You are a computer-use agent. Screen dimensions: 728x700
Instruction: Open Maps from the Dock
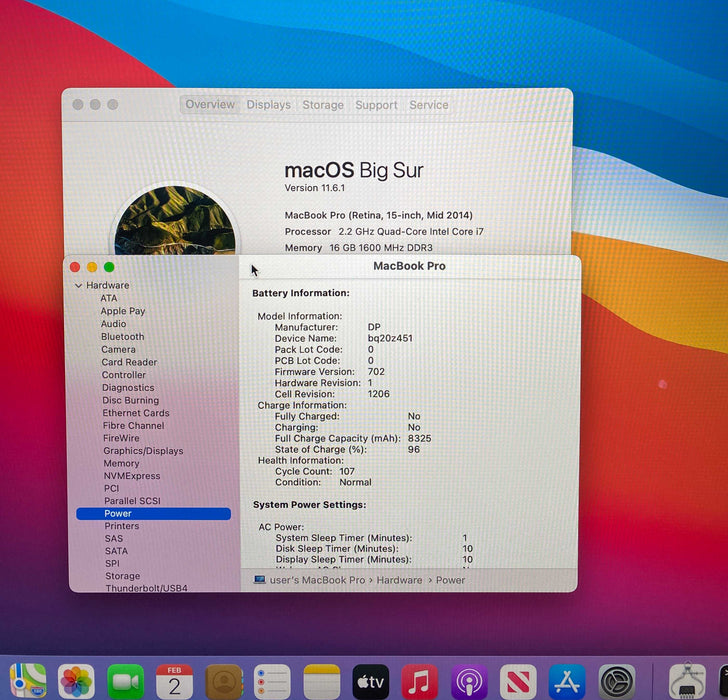(x=28, y=681)
